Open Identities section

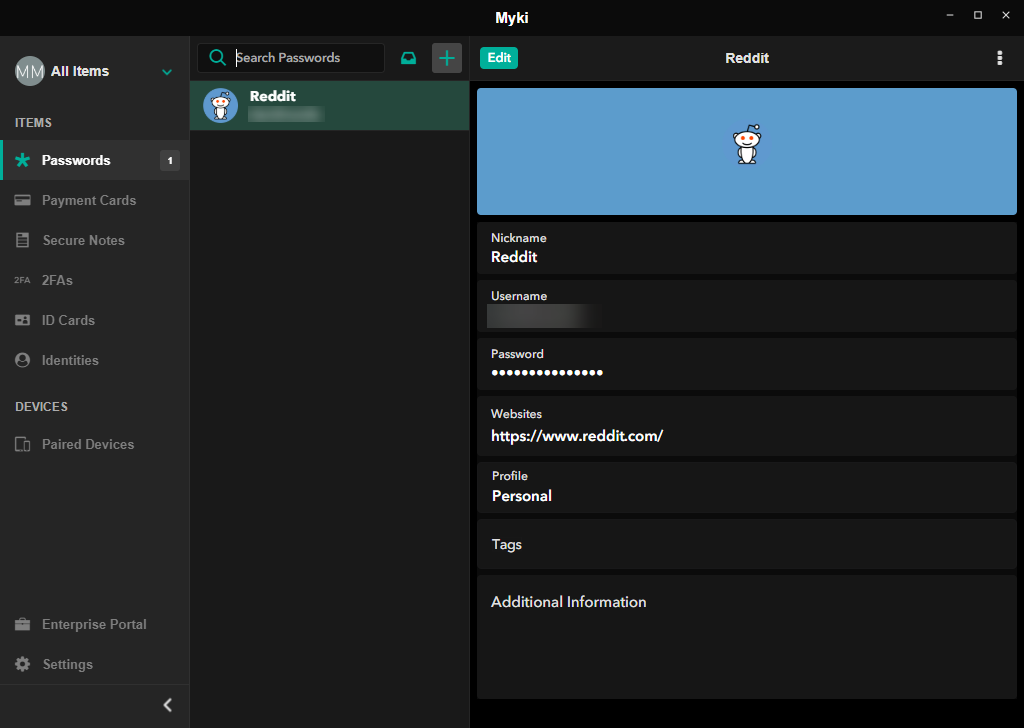95,360
